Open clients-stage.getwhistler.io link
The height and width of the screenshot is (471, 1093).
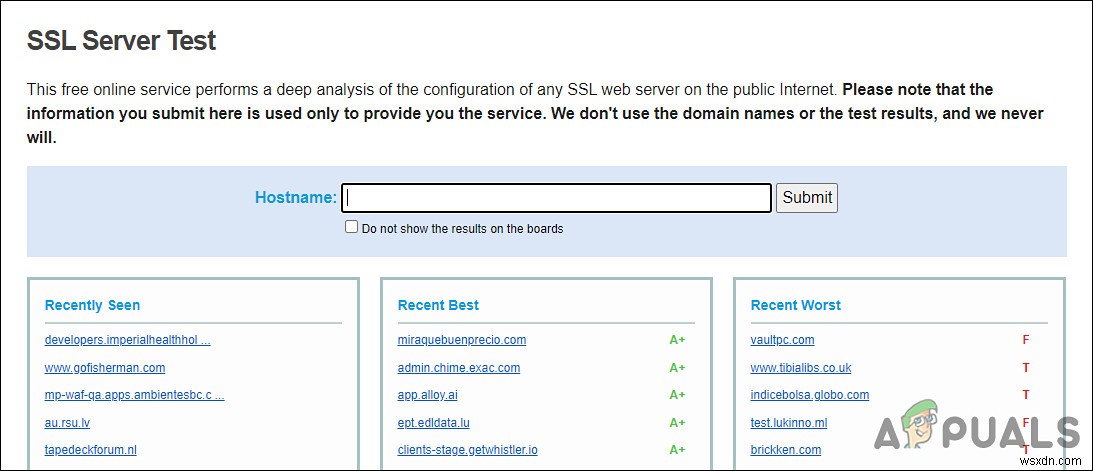468,449
